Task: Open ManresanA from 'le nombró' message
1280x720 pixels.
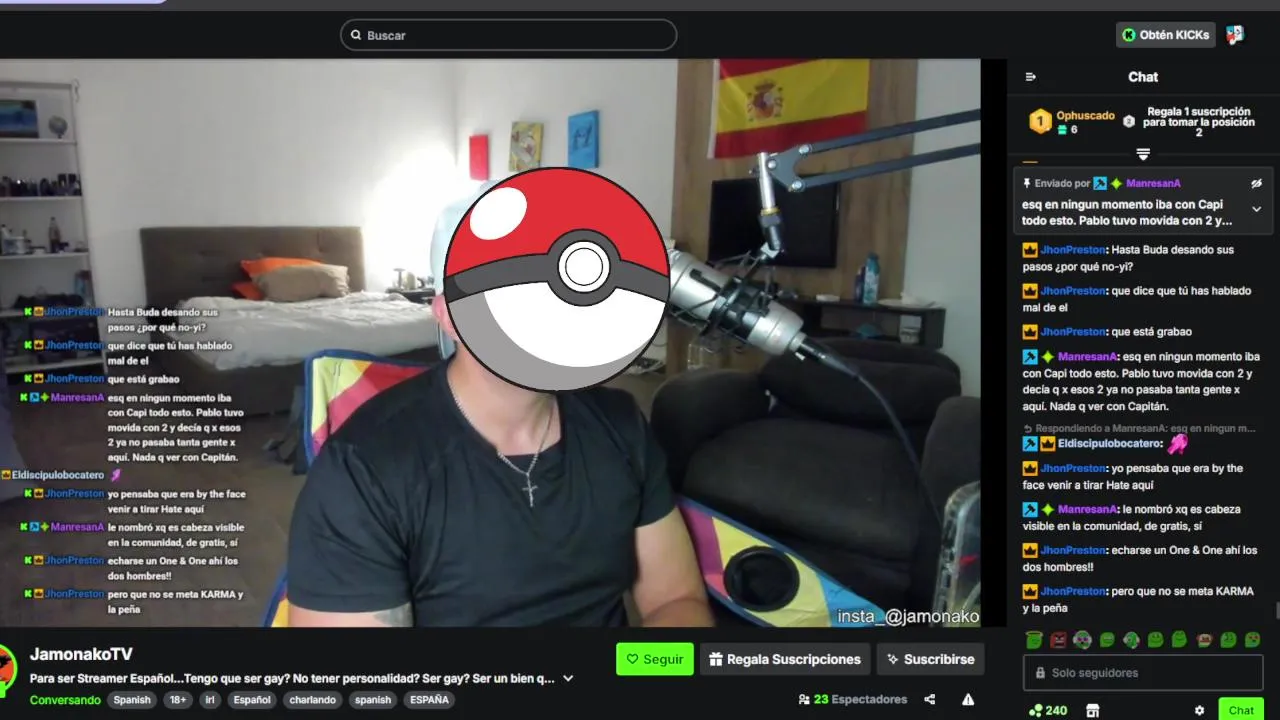Action: (1086, 509)
